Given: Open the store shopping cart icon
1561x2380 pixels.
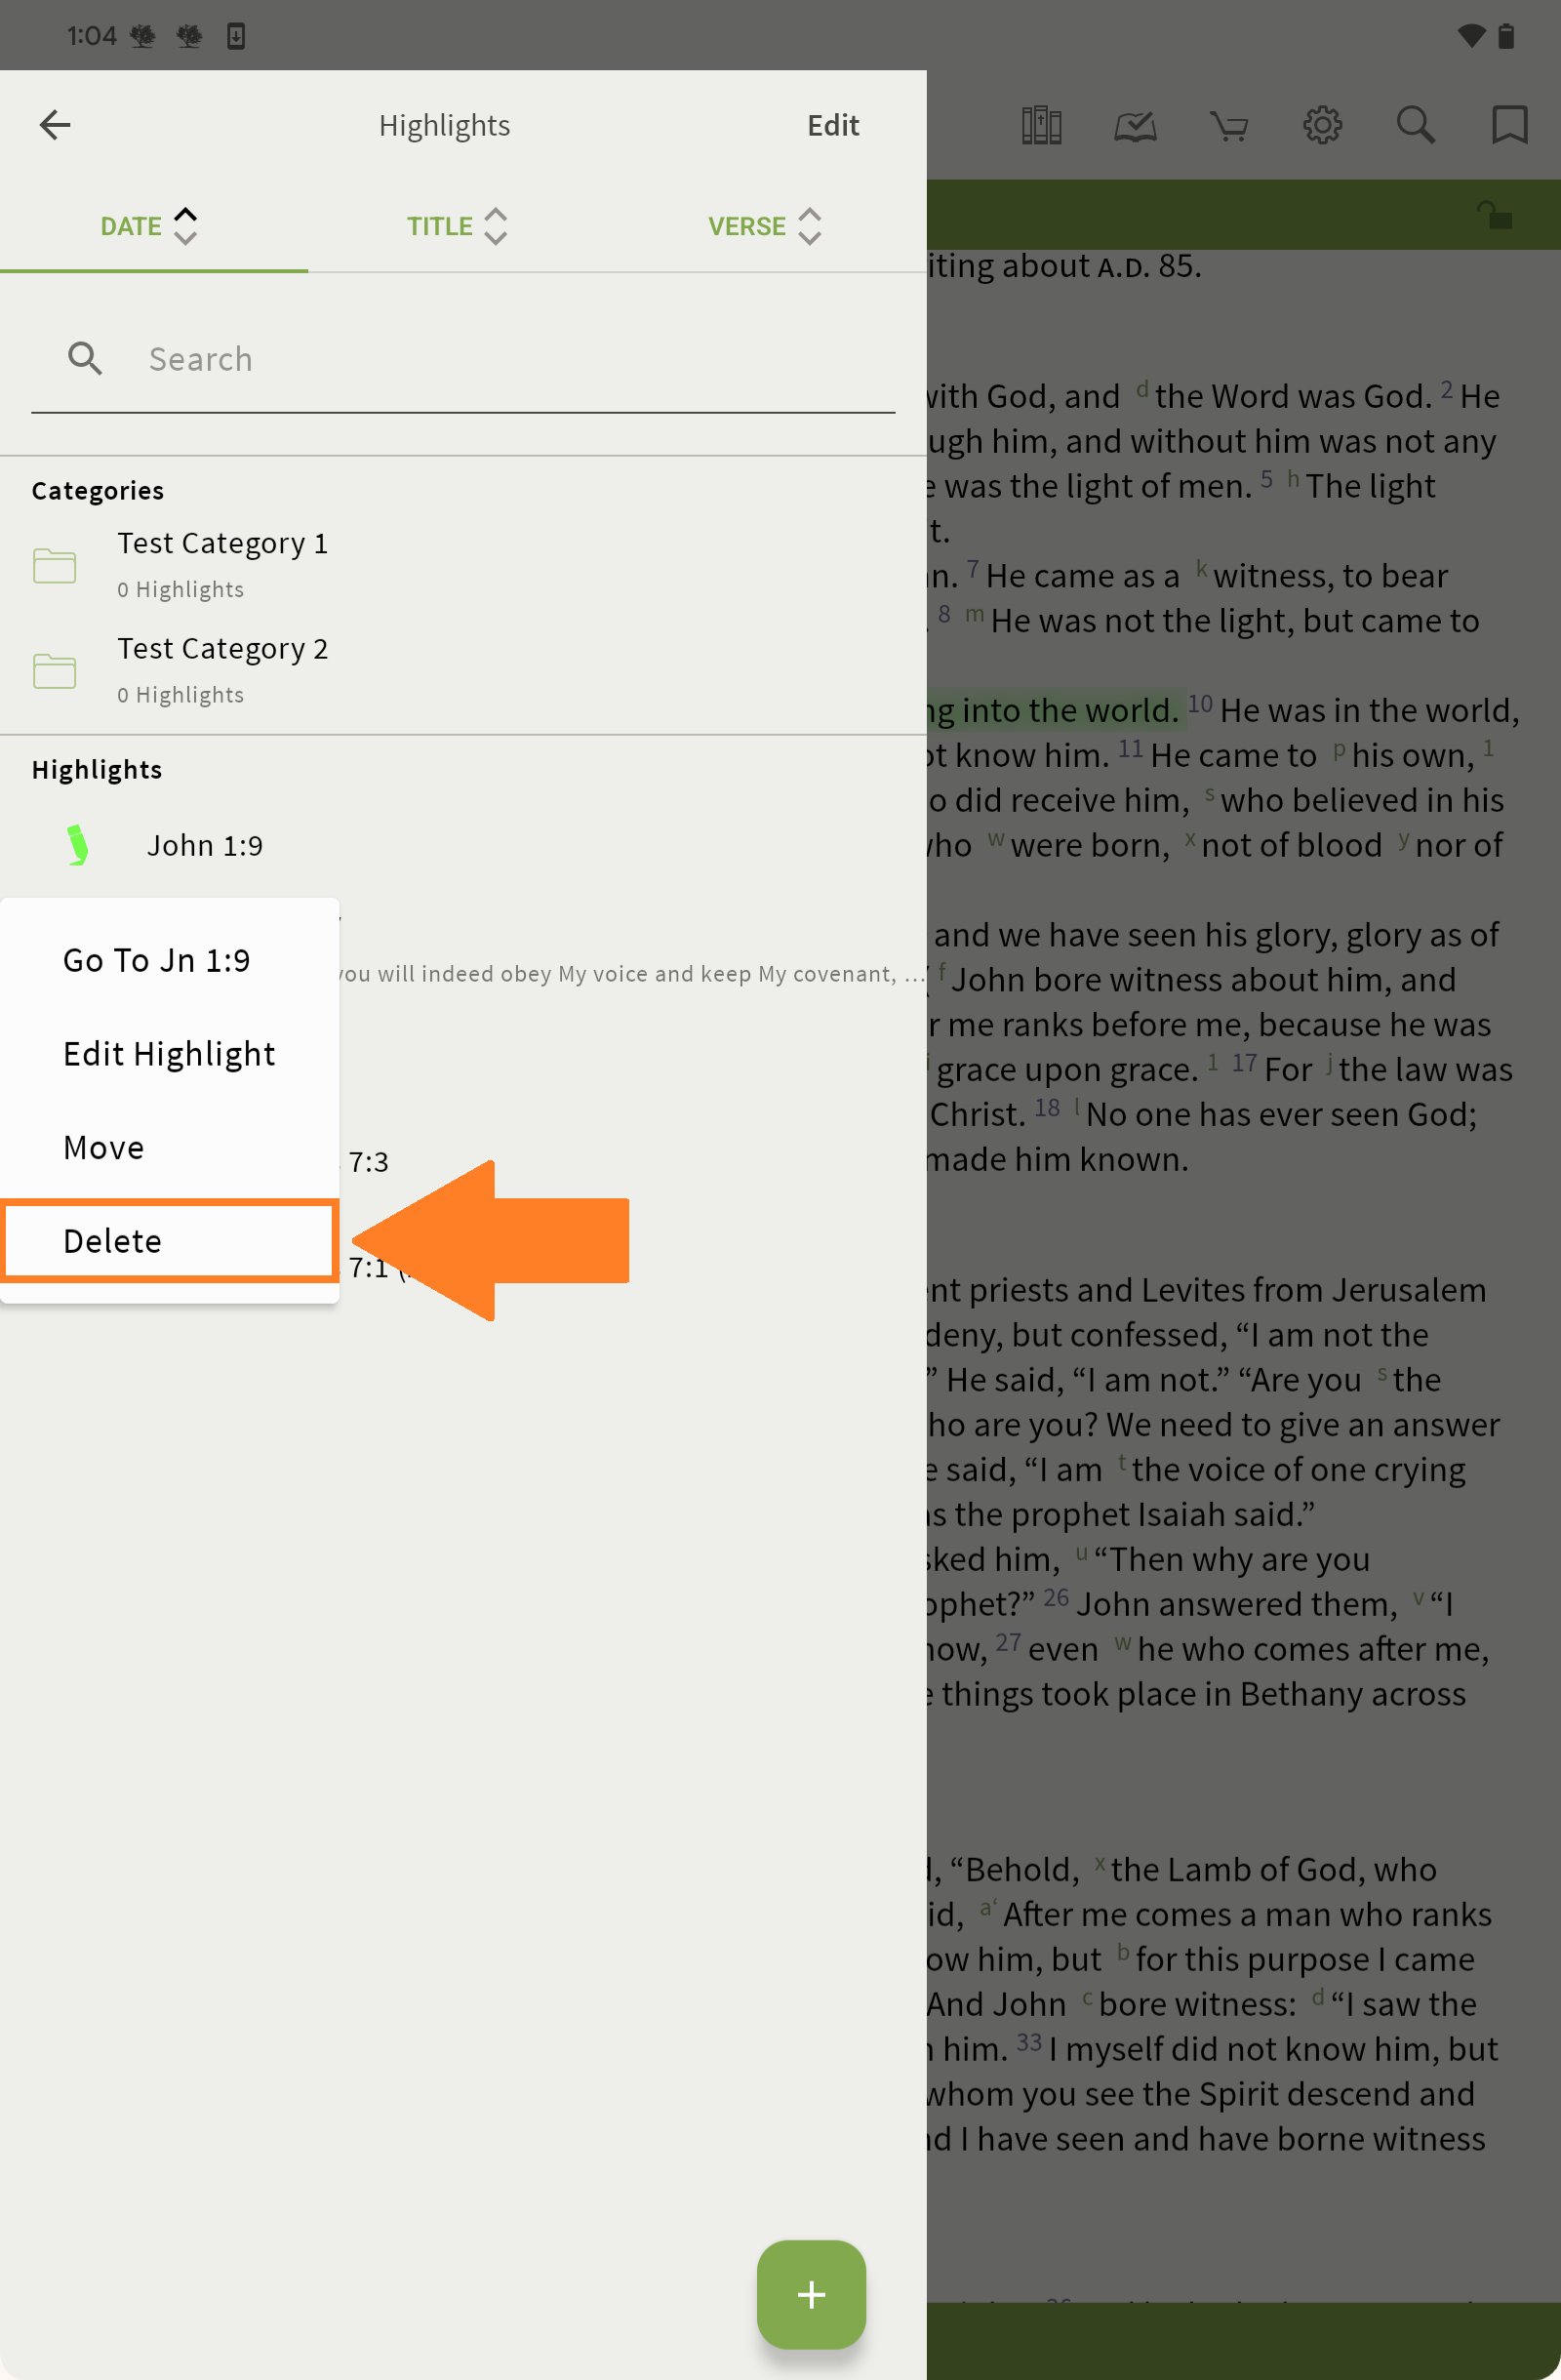Looking at the screenshot, I should tap(1228, 126).
